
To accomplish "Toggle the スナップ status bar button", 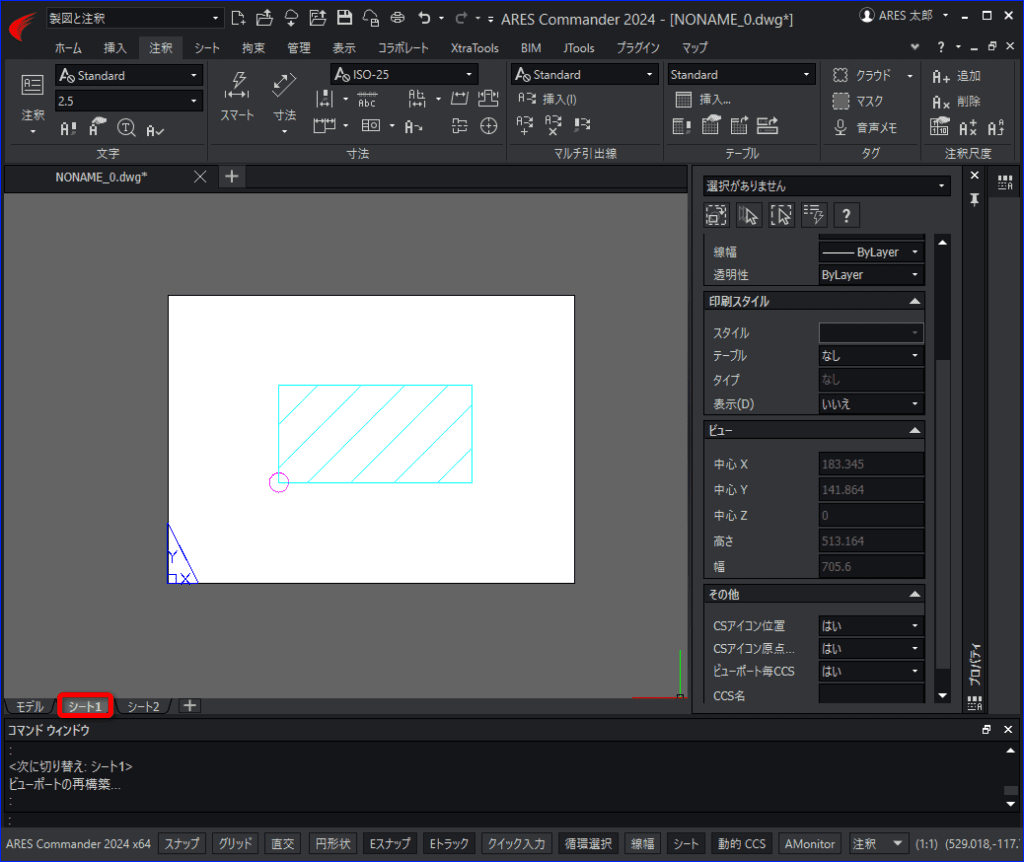I will (182, 844).
